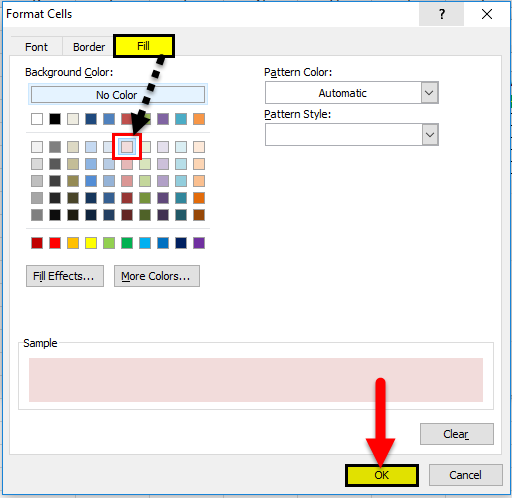The image size is (512, 498).
Task: Select the green standard color swatch
Action: click(127, 243)
